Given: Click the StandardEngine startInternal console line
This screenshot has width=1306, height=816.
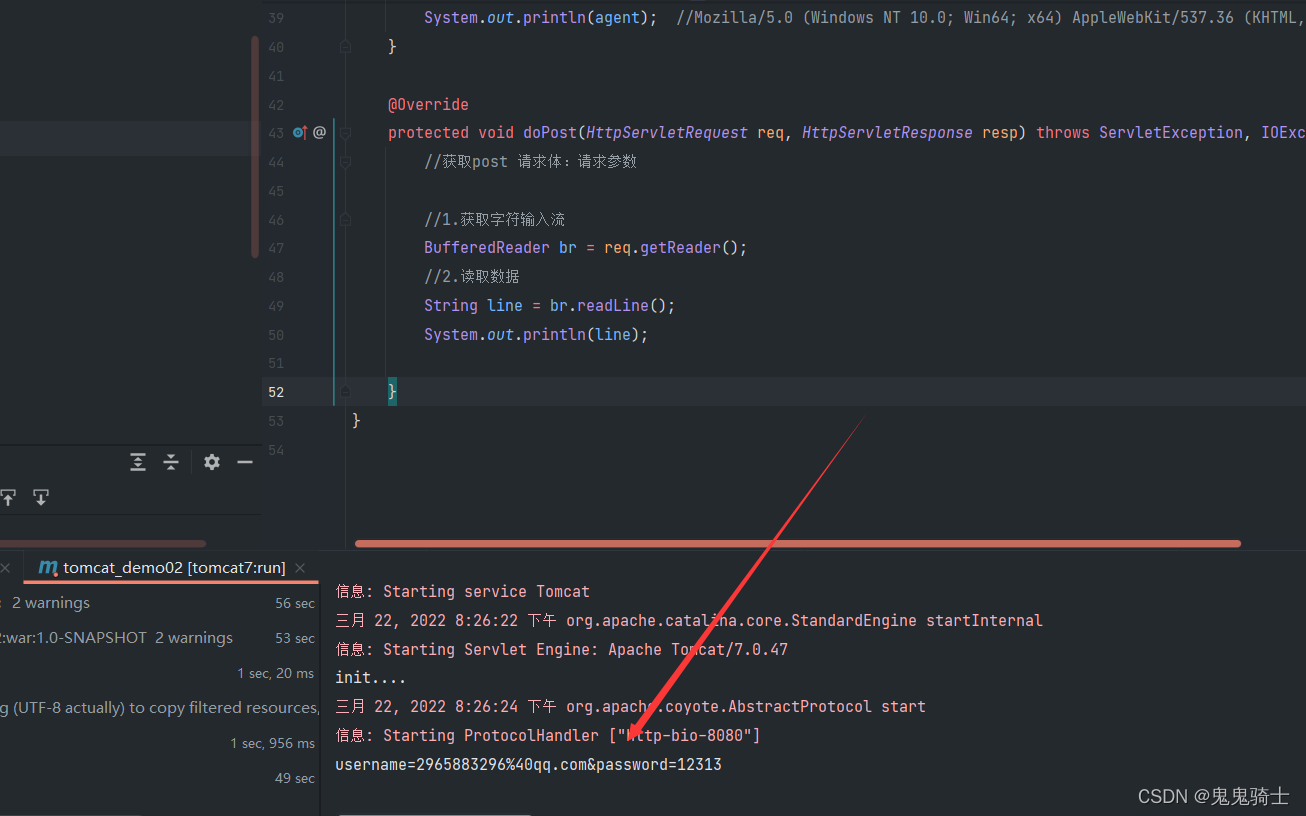Looking at the screenshot, I should click(689, 621).
